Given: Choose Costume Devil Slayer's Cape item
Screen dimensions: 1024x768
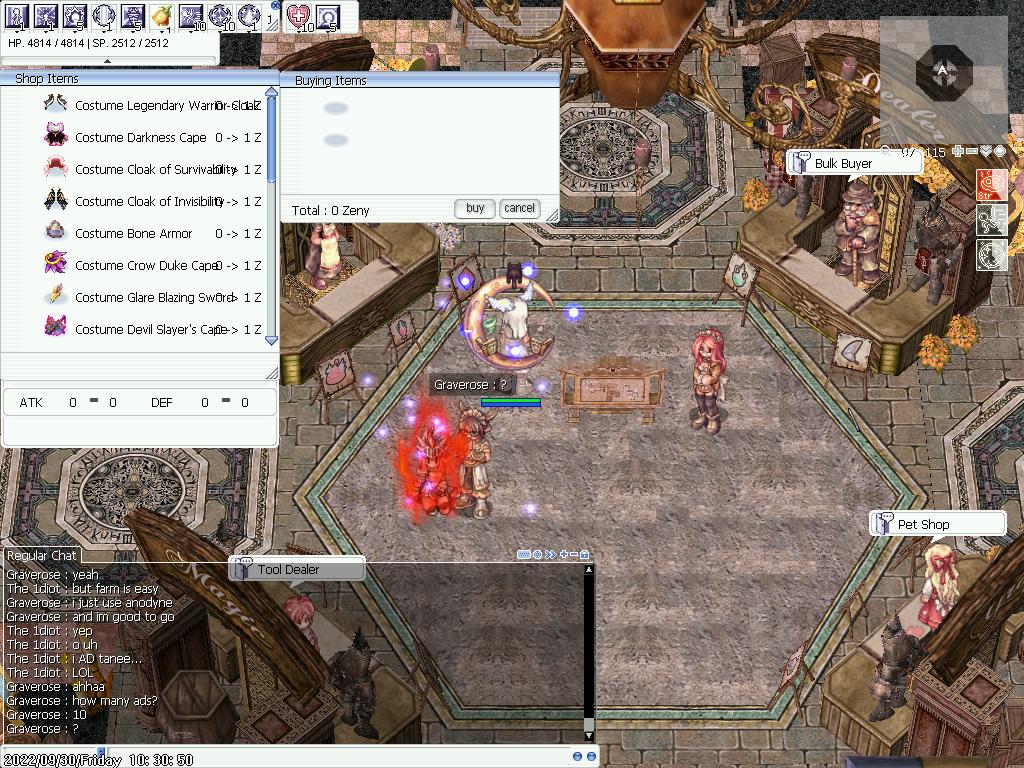Looking at the screenshot, I should click(x=150, y=330).
